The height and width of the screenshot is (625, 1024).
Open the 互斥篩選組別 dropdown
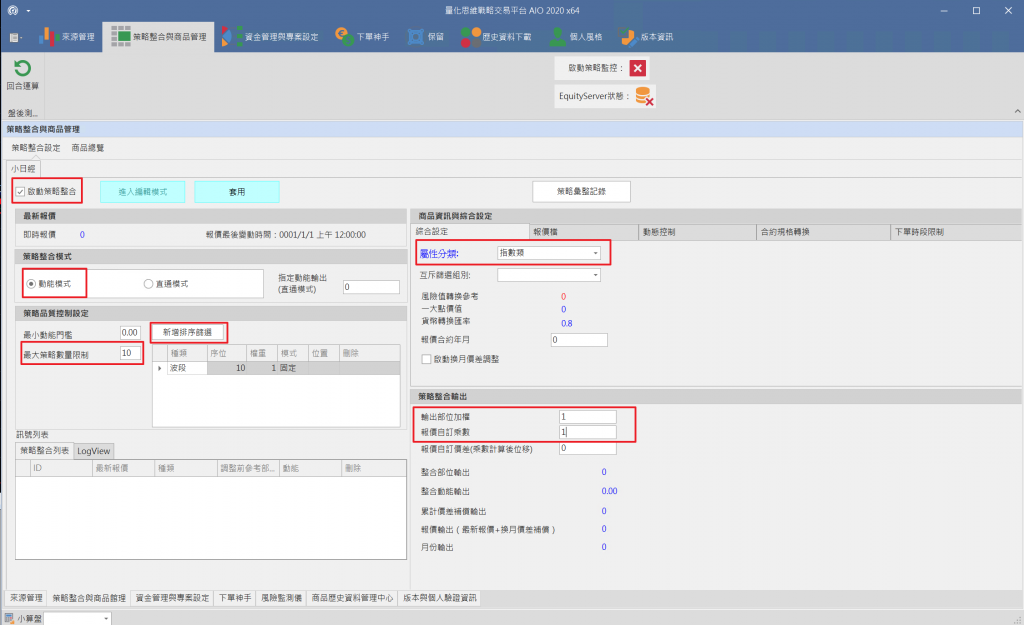click(x=595, y=274)
